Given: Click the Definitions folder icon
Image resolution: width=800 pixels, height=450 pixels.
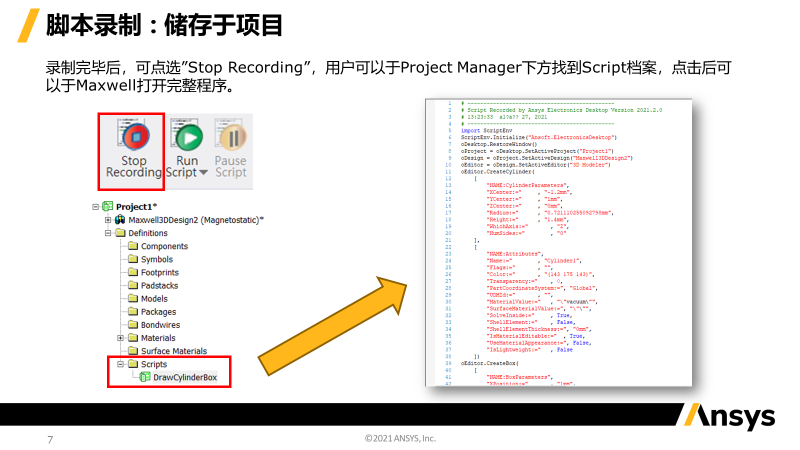Looking at the screenshot, I should [120, 233].
